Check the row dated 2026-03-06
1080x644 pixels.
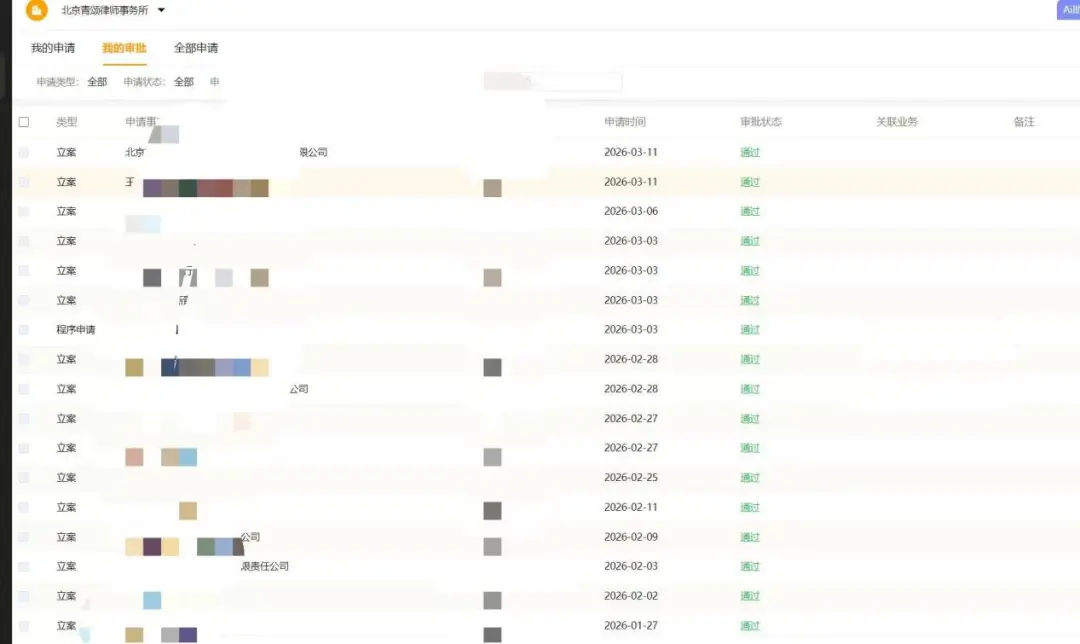(x=24, y=212)
